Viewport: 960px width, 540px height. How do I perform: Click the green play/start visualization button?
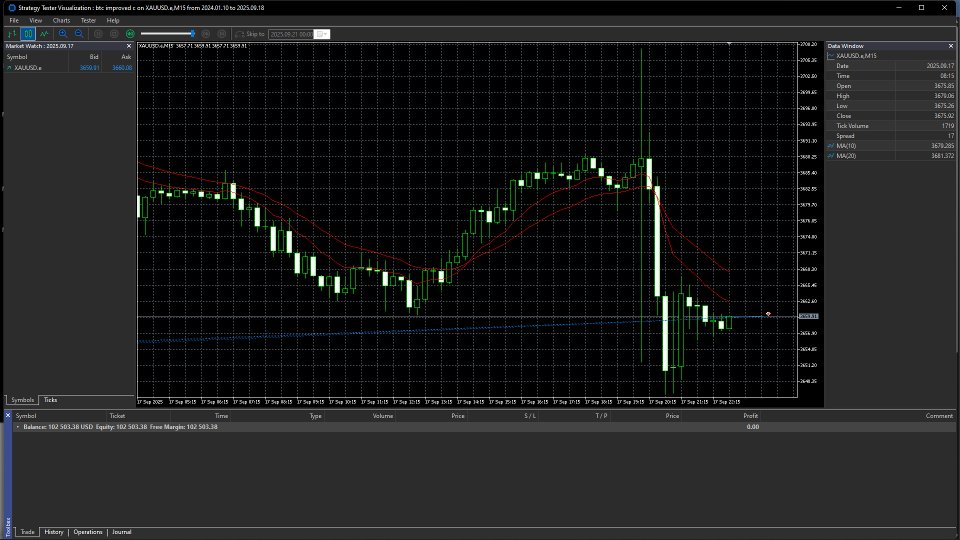[x=130, y=34]
